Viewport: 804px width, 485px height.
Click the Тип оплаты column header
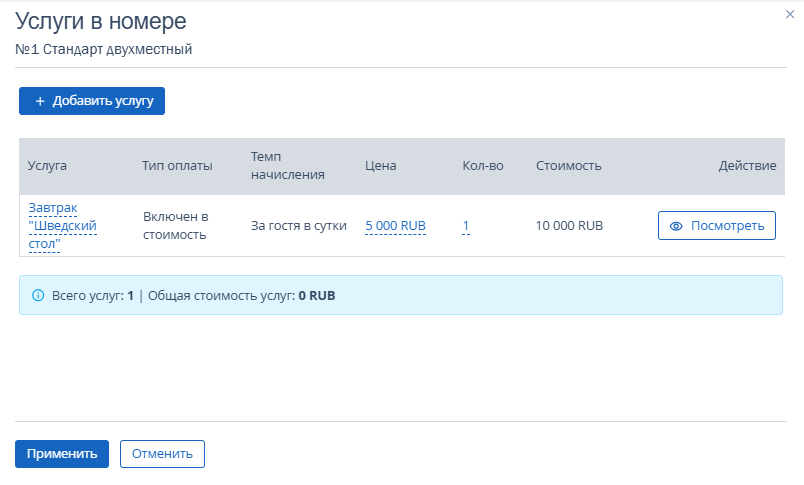(x=177, y=166)
